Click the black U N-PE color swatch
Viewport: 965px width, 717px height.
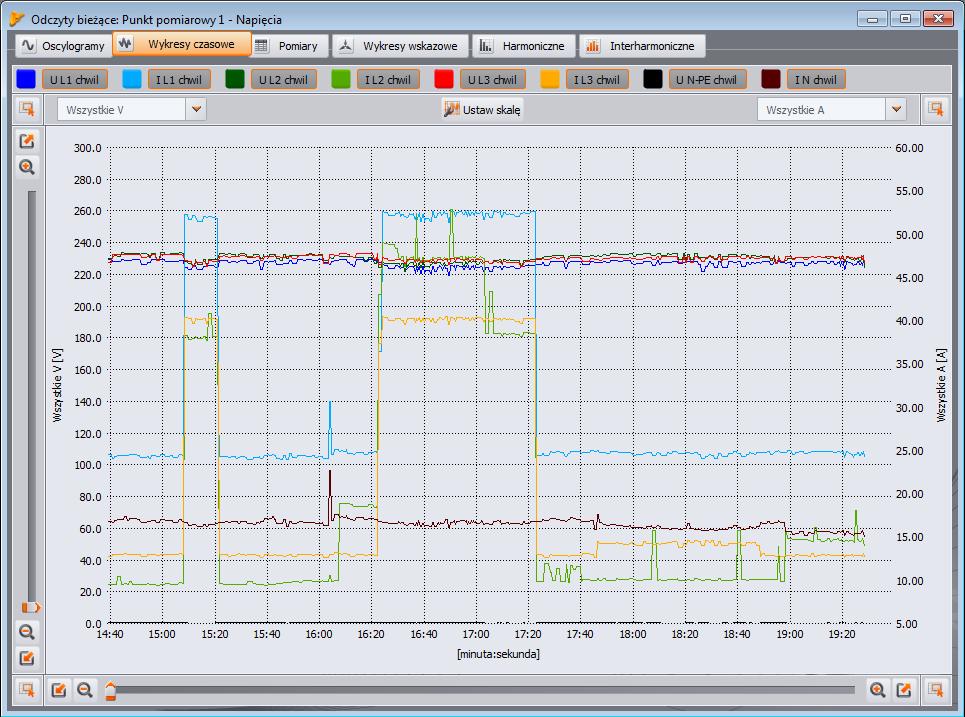[653, 79]
